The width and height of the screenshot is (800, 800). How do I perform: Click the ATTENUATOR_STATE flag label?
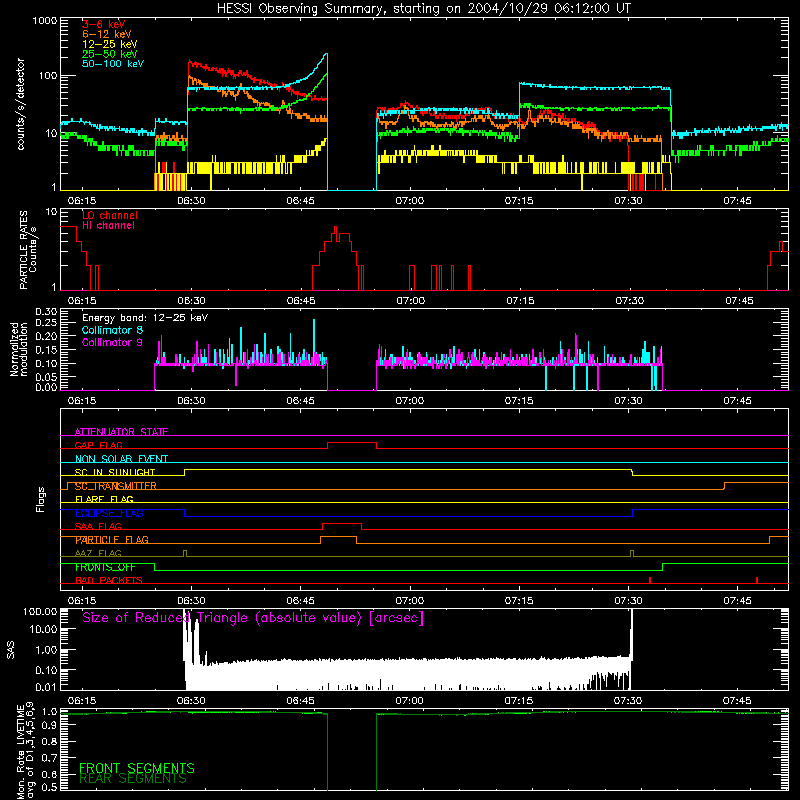point(121,432)
